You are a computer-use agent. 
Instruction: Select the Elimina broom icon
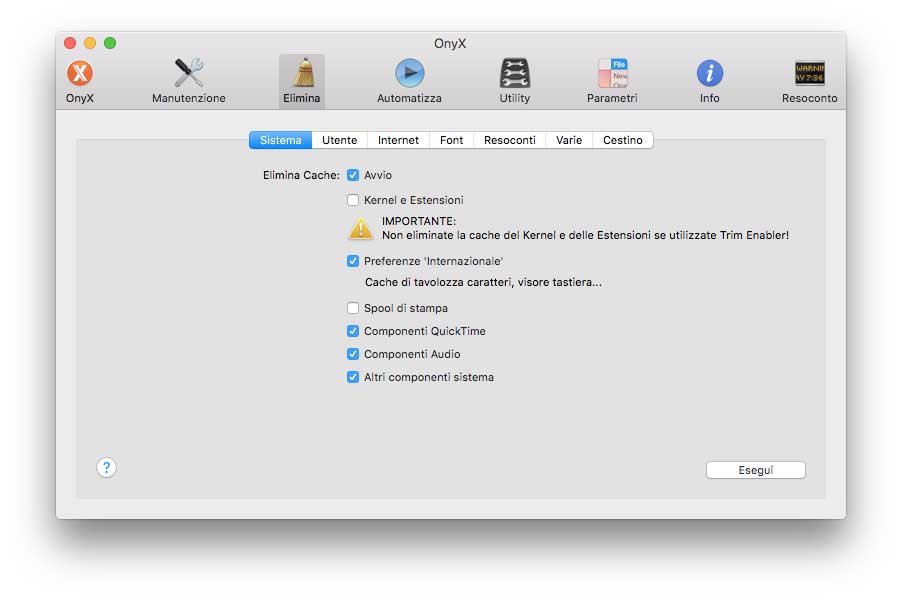pos(302,73)
